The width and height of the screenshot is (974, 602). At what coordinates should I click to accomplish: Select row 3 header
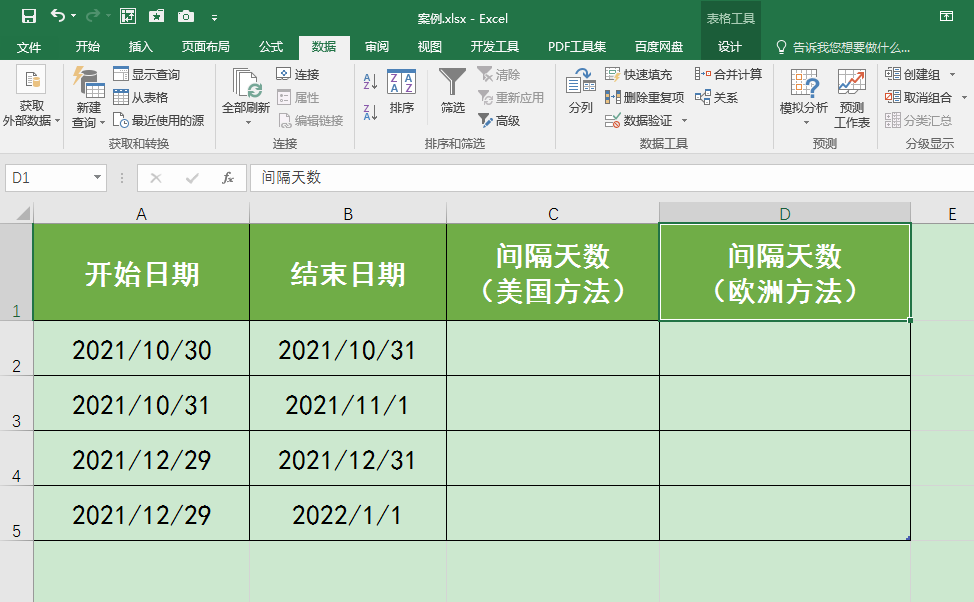(16, 403)
